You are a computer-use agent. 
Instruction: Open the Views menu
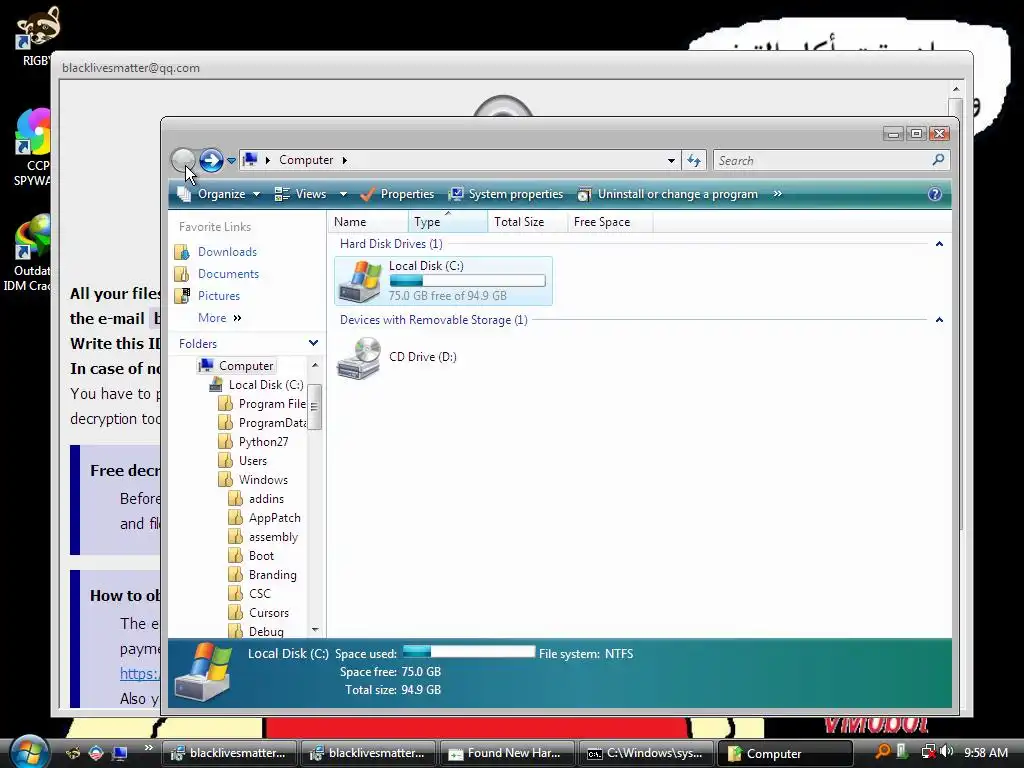click(301, 194)
